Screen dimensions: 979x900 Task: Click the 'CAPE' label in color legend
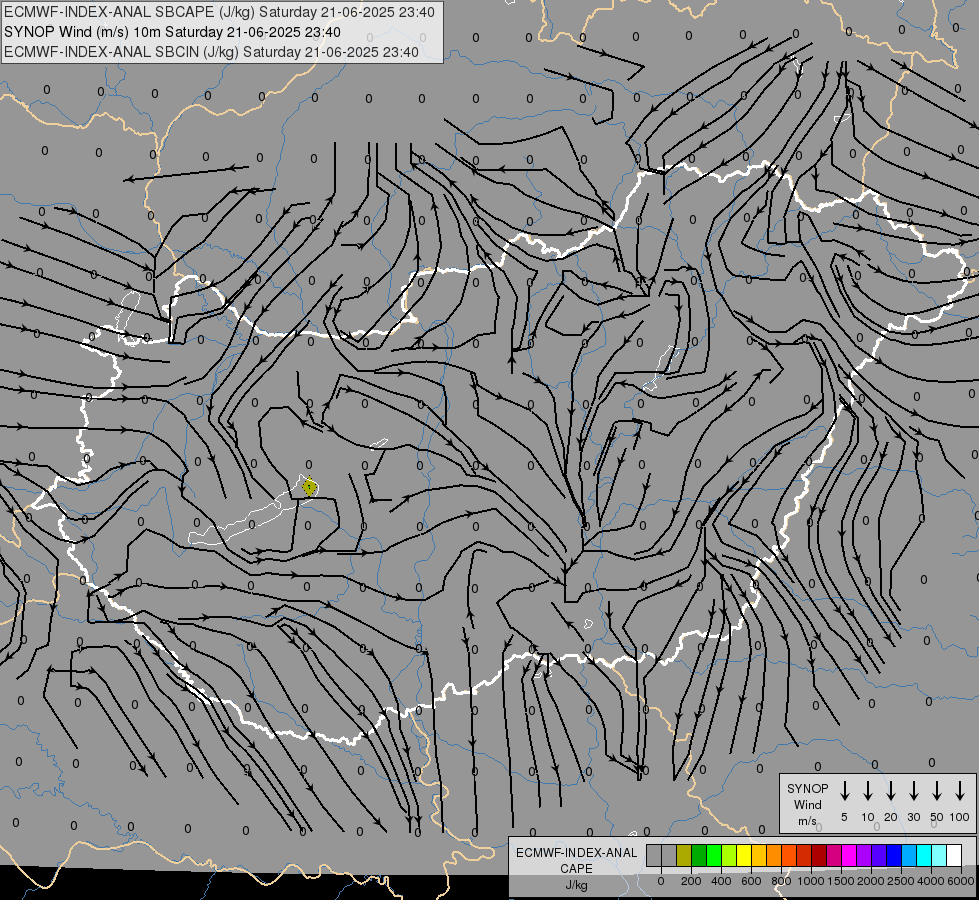(x=576, y=869)
